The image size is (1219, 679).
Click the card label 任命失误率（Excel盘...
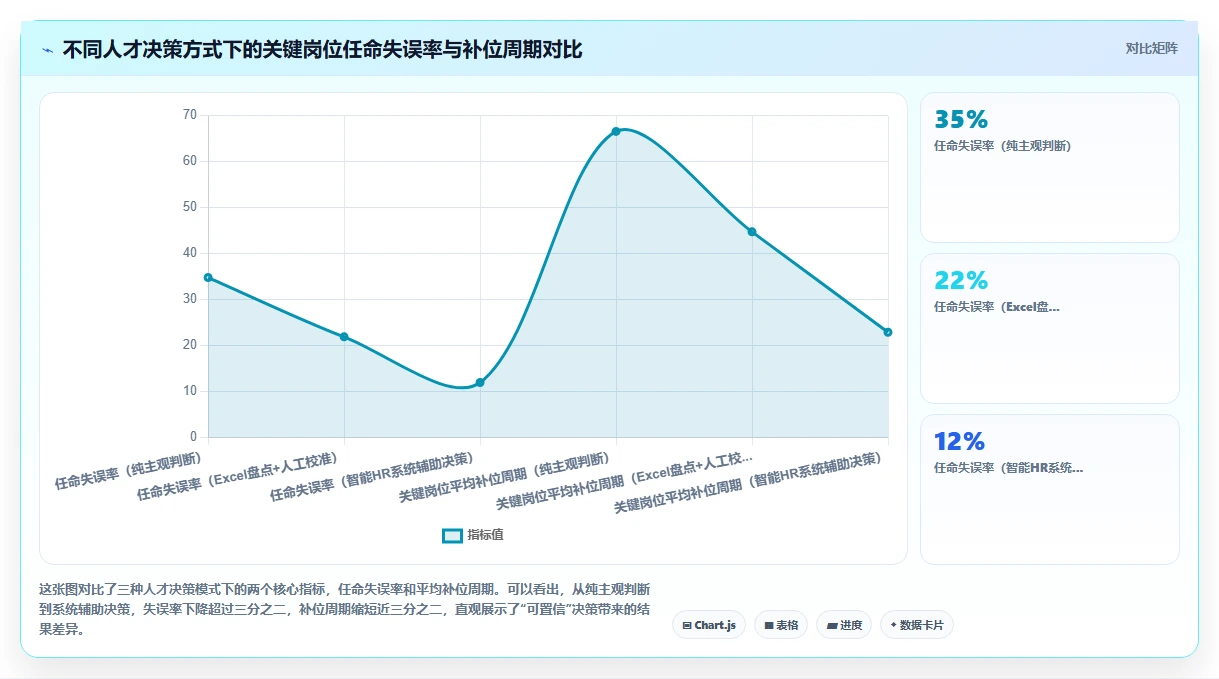point(997,307)
